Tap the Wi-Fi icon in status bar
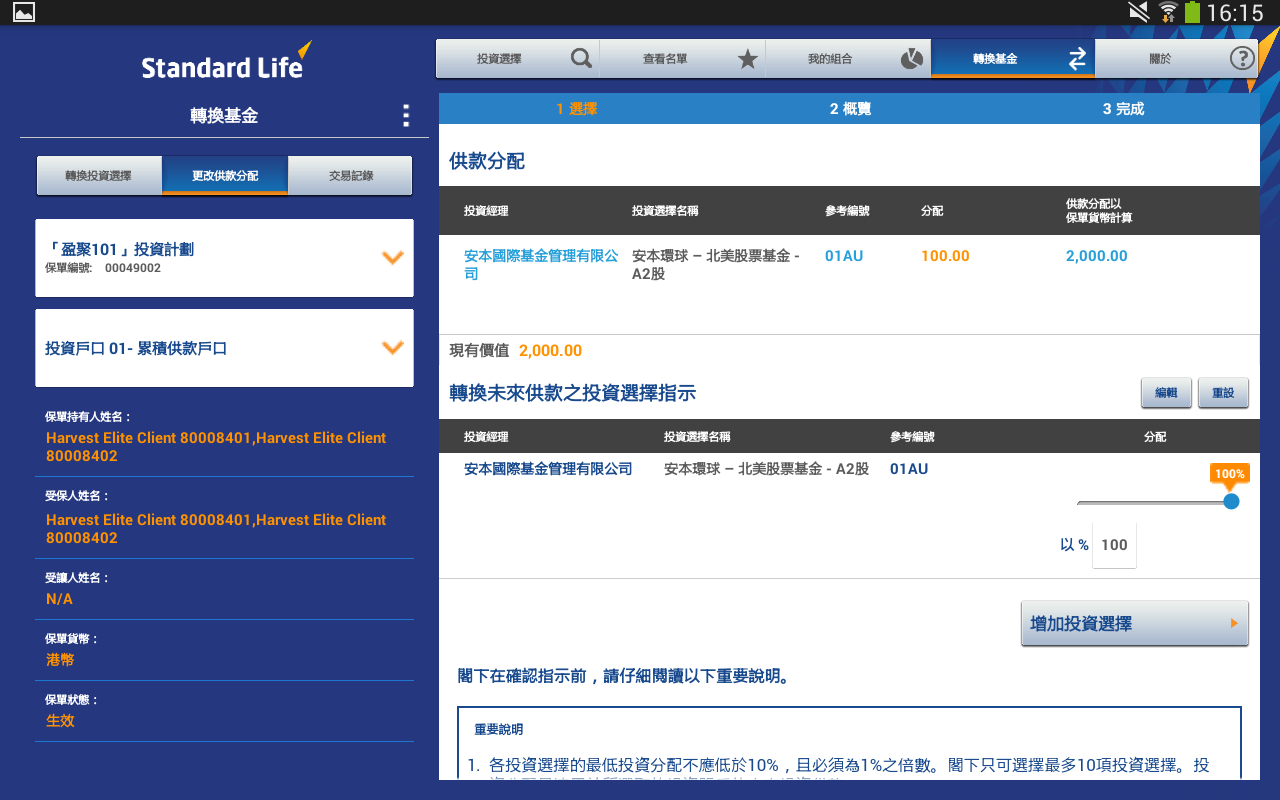The height and width of the screenshot is (800, 1280). click(x=1168, y=12)
